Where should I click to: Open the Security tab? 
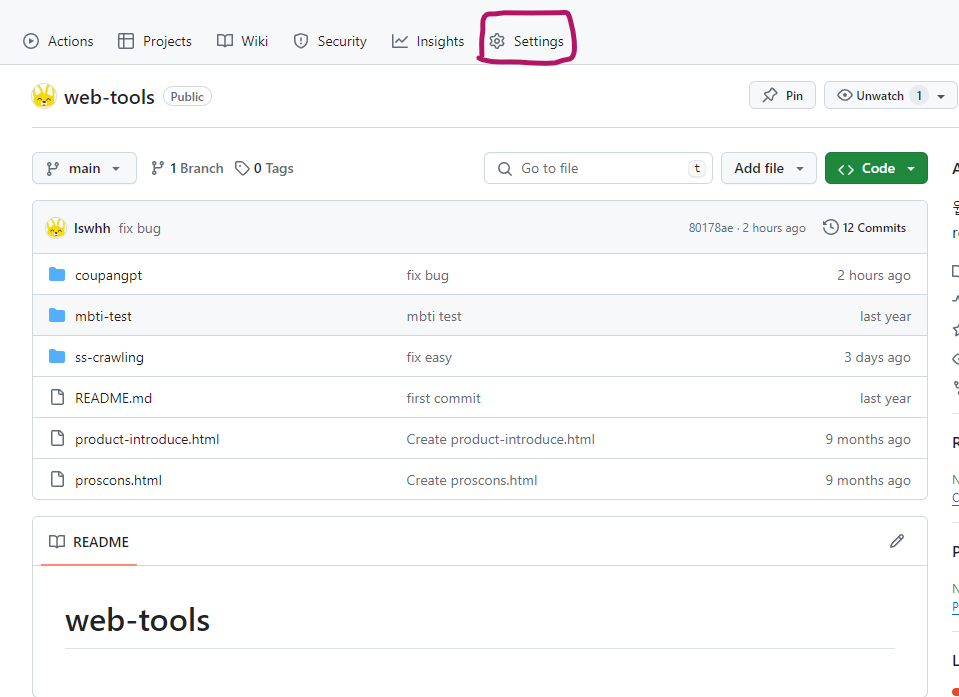[330, 41]
